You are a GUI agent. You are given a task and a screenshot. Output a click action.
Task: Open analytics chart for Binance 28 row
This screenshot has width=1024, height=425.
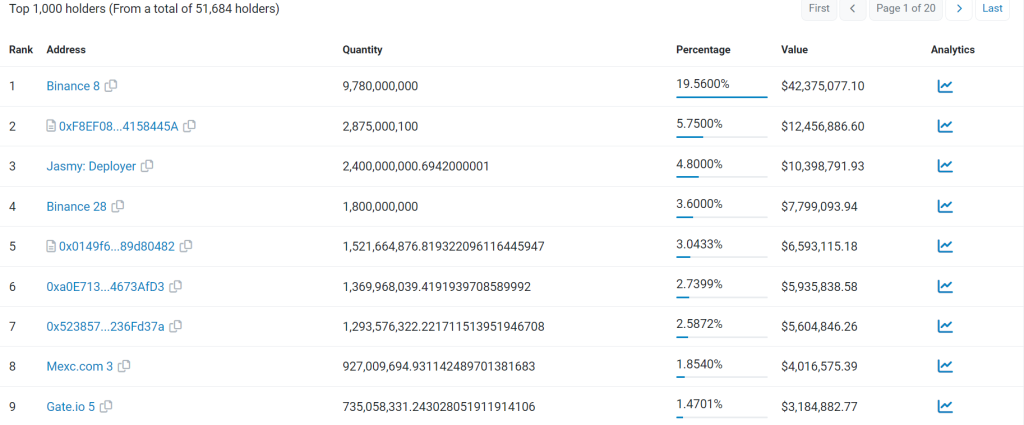coord(945,206)
